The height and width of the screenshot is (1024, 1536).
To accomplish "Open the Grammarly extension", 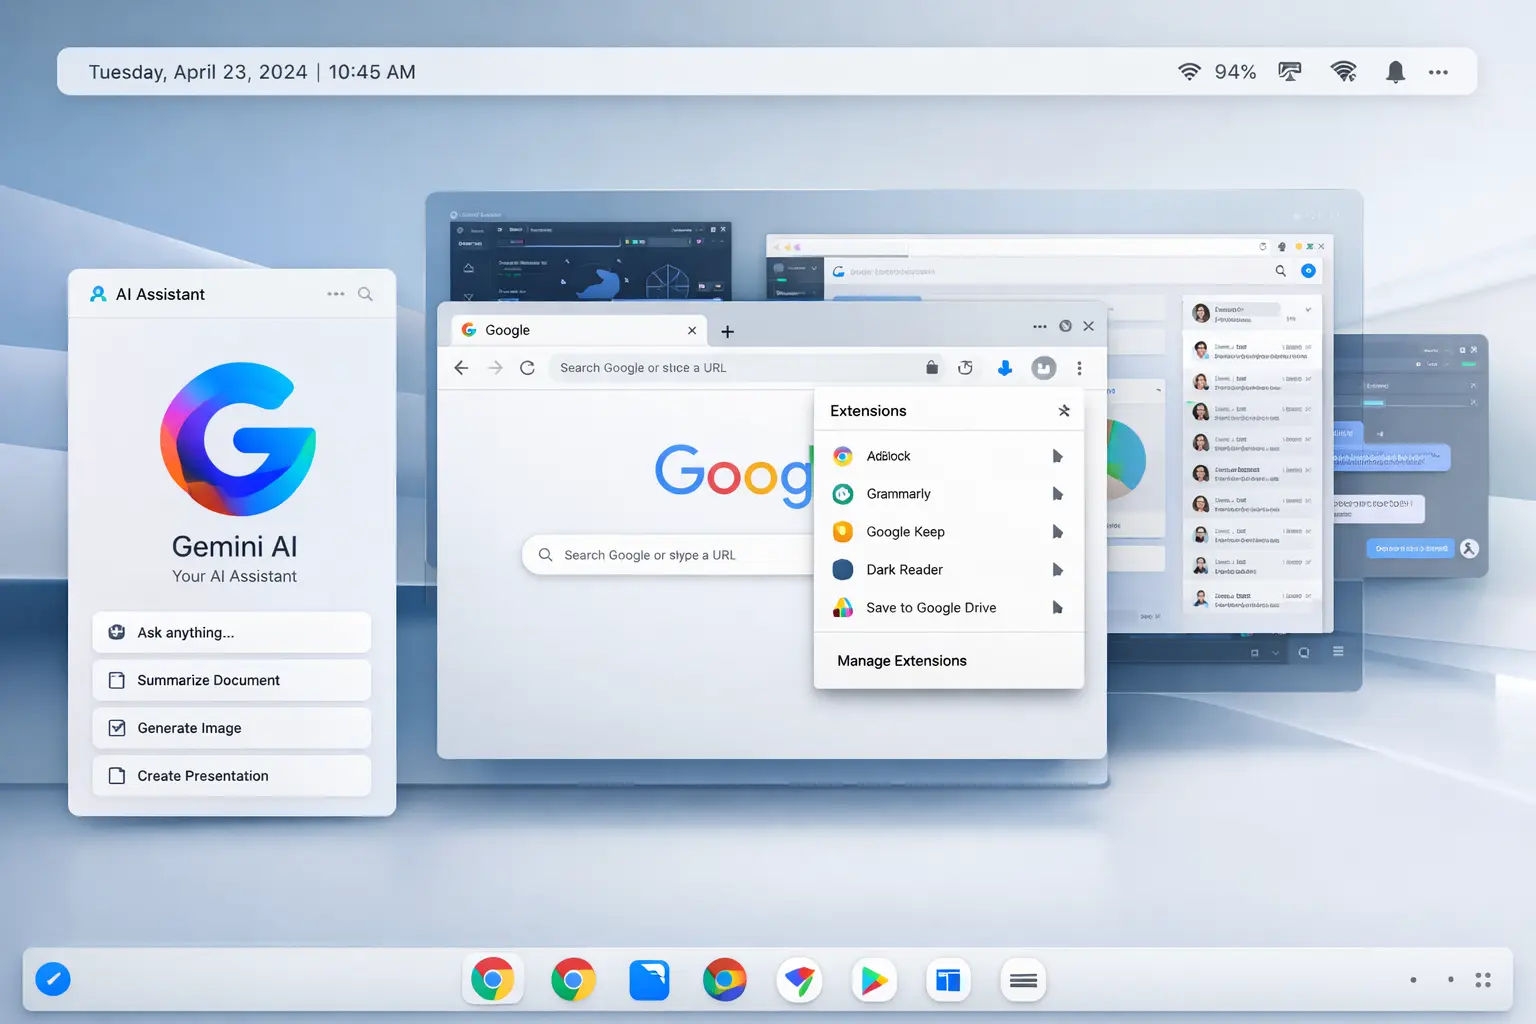I will (898, 493).
